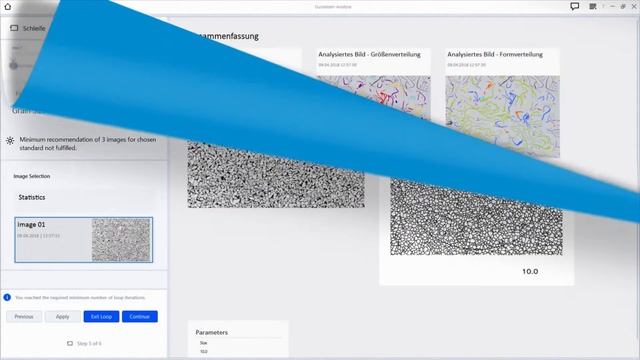
Task: Click the '10.0' value below grain image
Action: pos(530,271)
